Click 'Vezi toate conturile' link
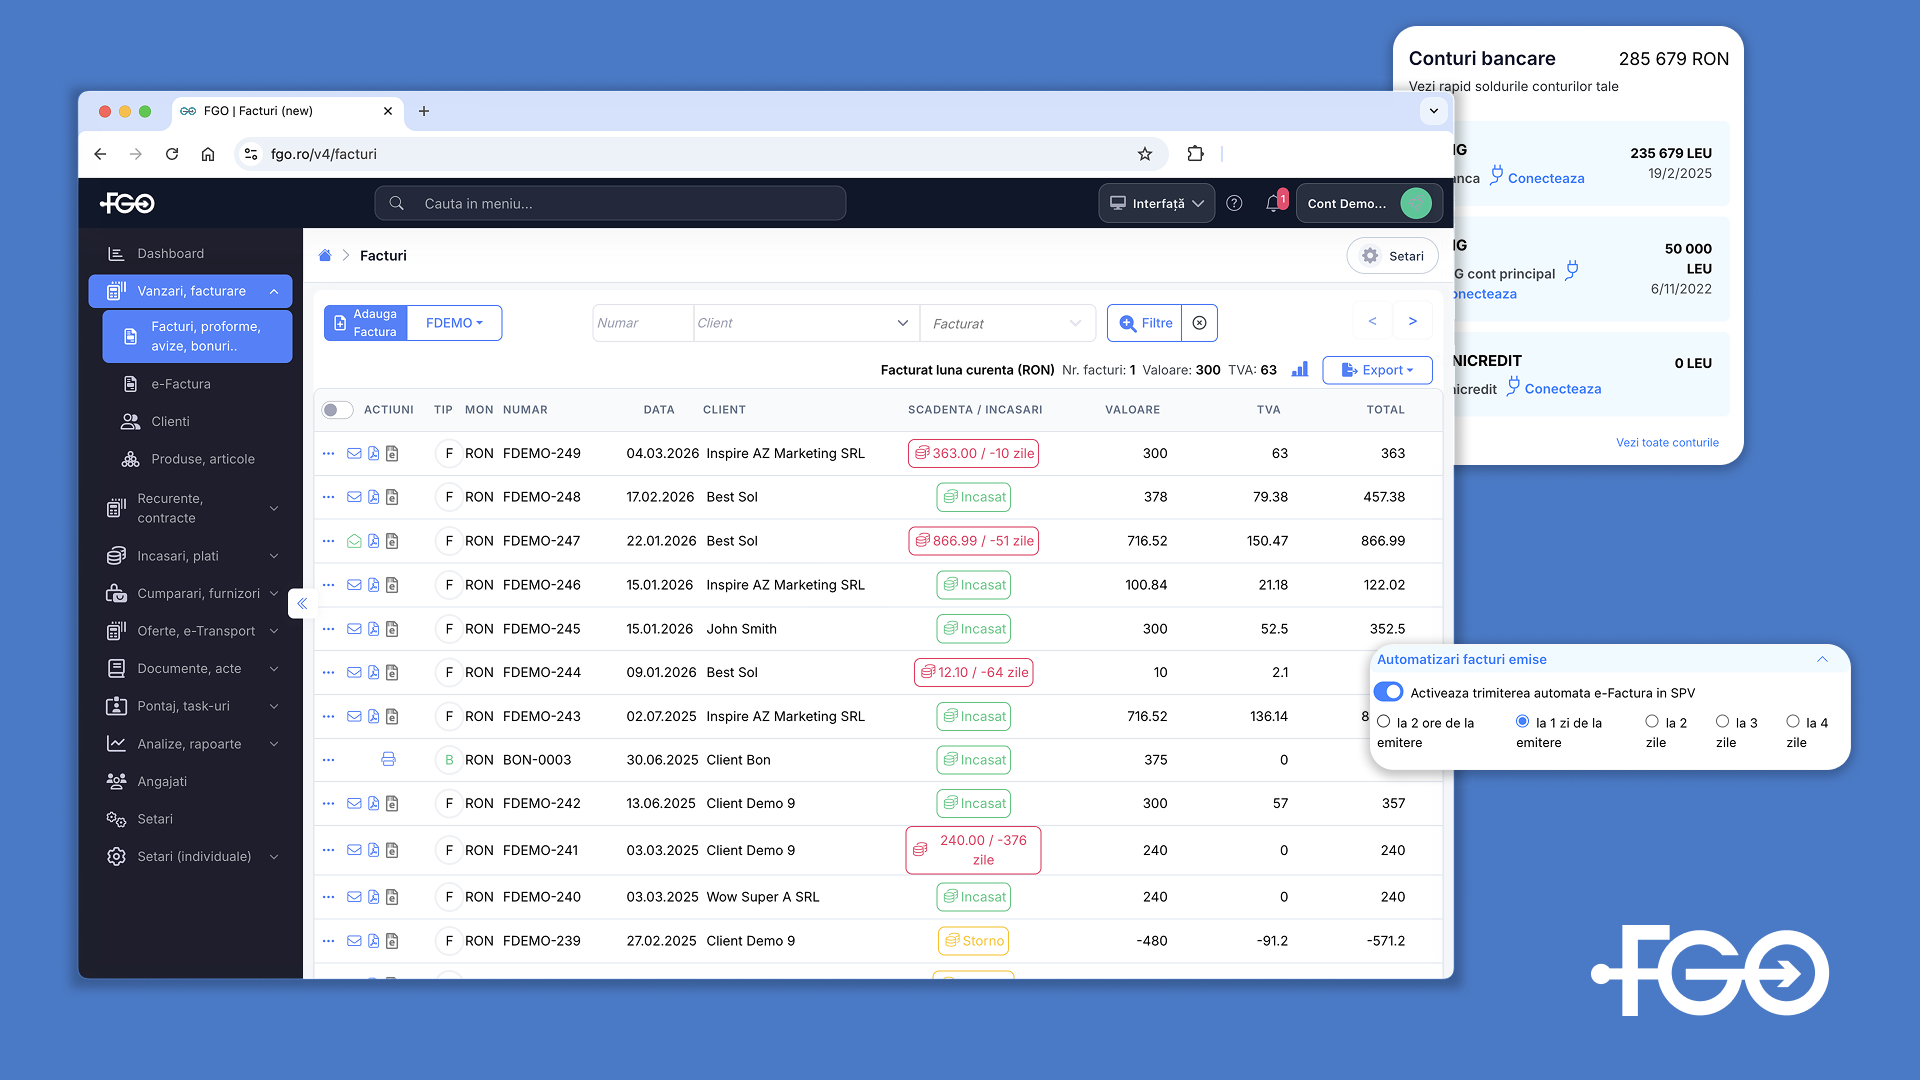1920x1080 pixels. pos(1667,442)
